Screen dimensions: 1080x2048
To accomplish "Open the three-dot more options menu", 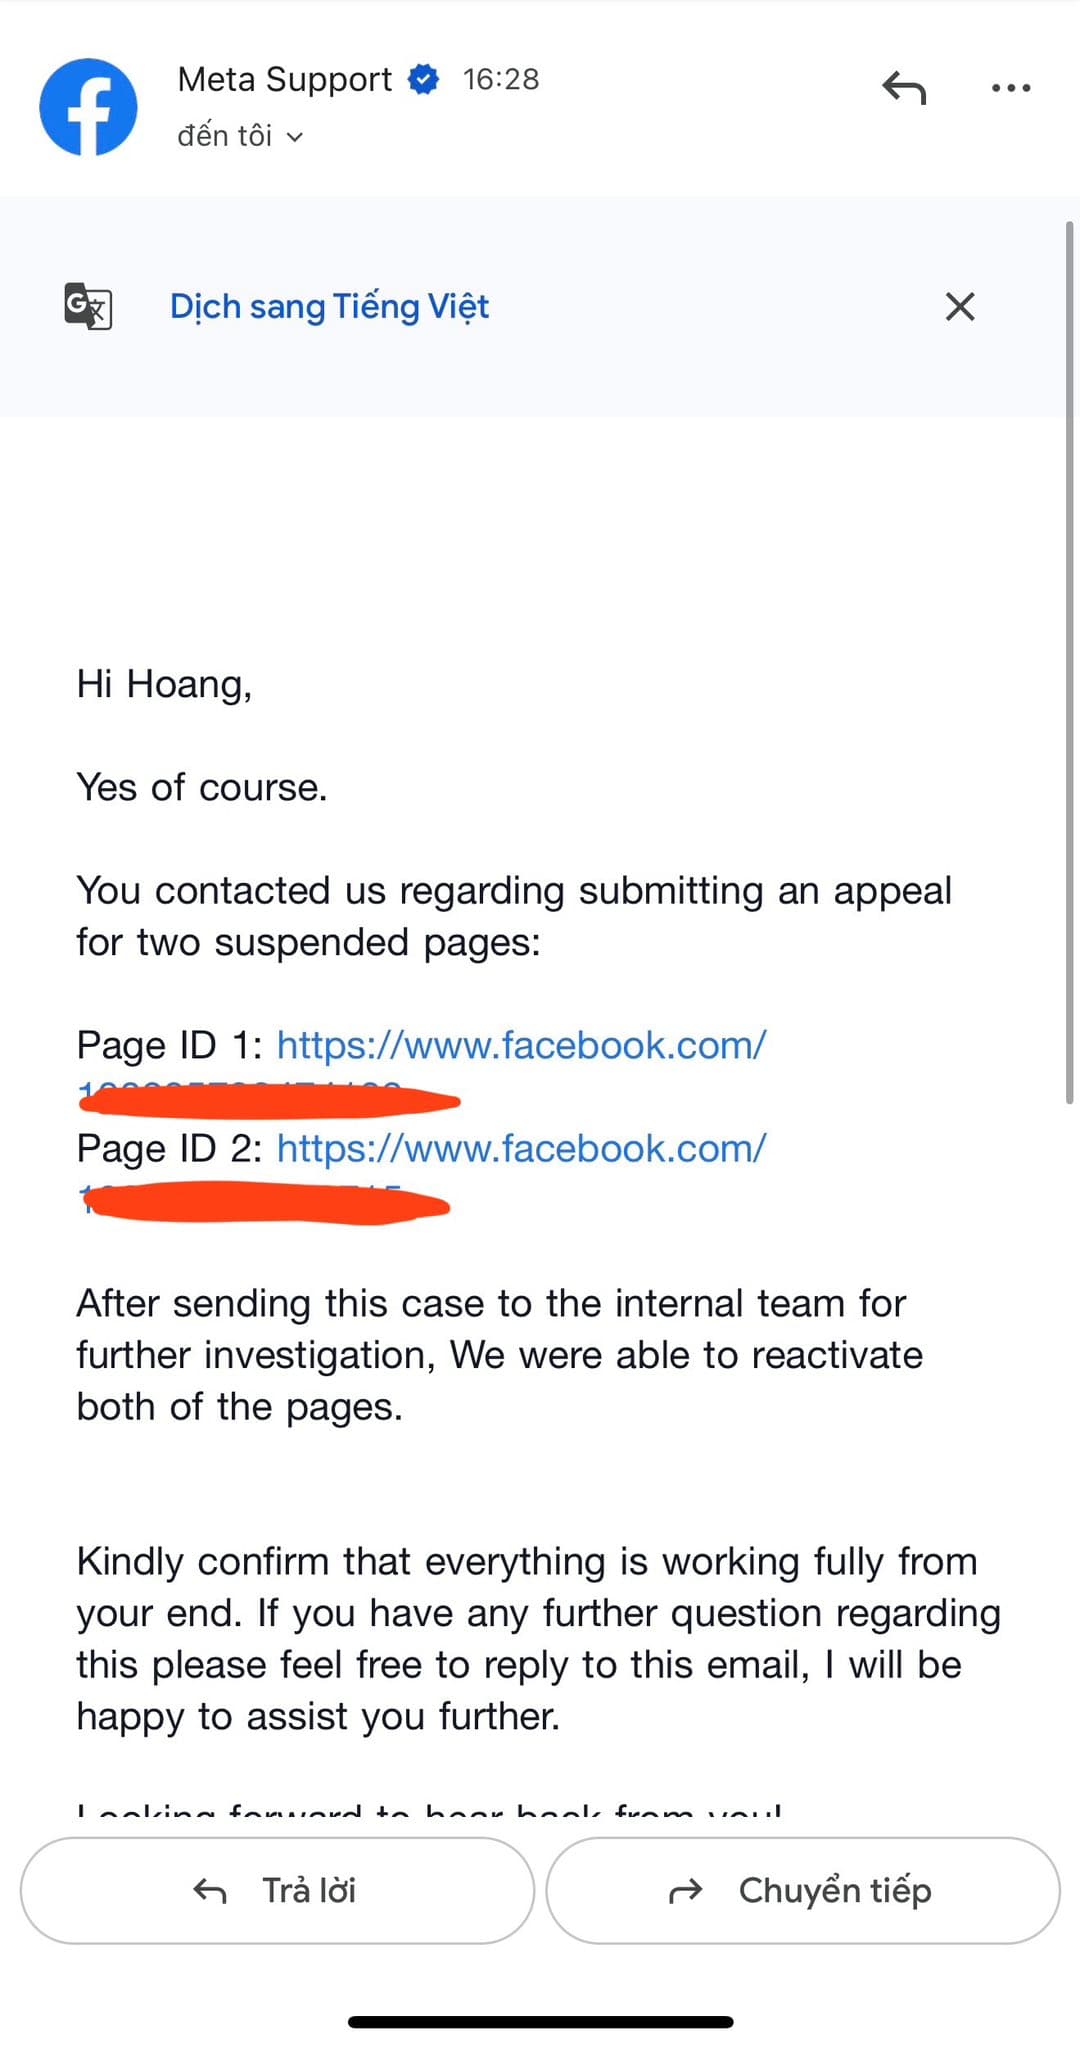I will [1010, 88].
